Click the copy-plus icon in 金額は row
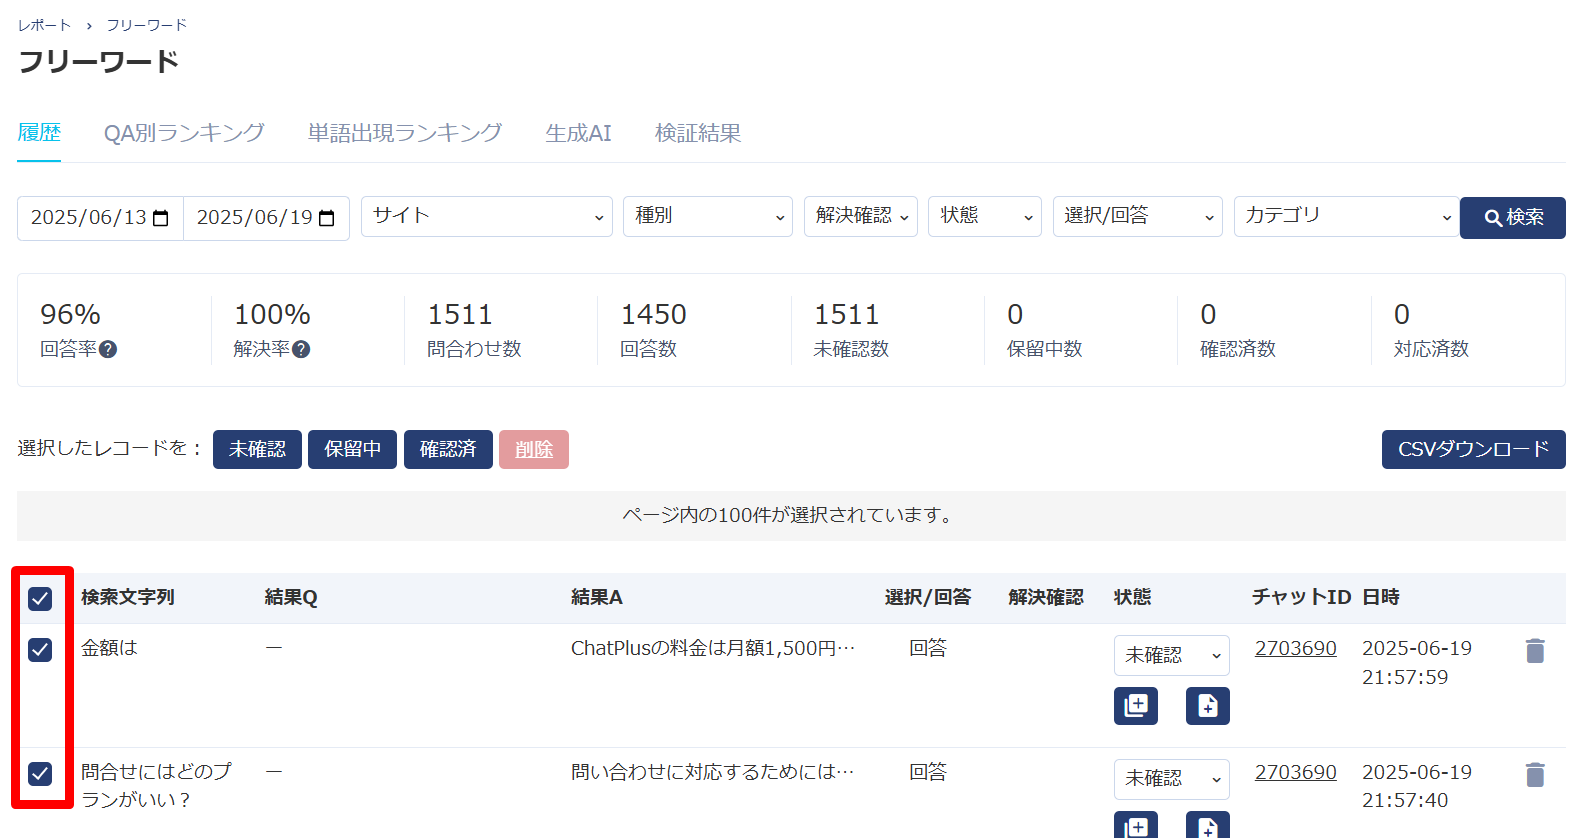 [1136, 706]
